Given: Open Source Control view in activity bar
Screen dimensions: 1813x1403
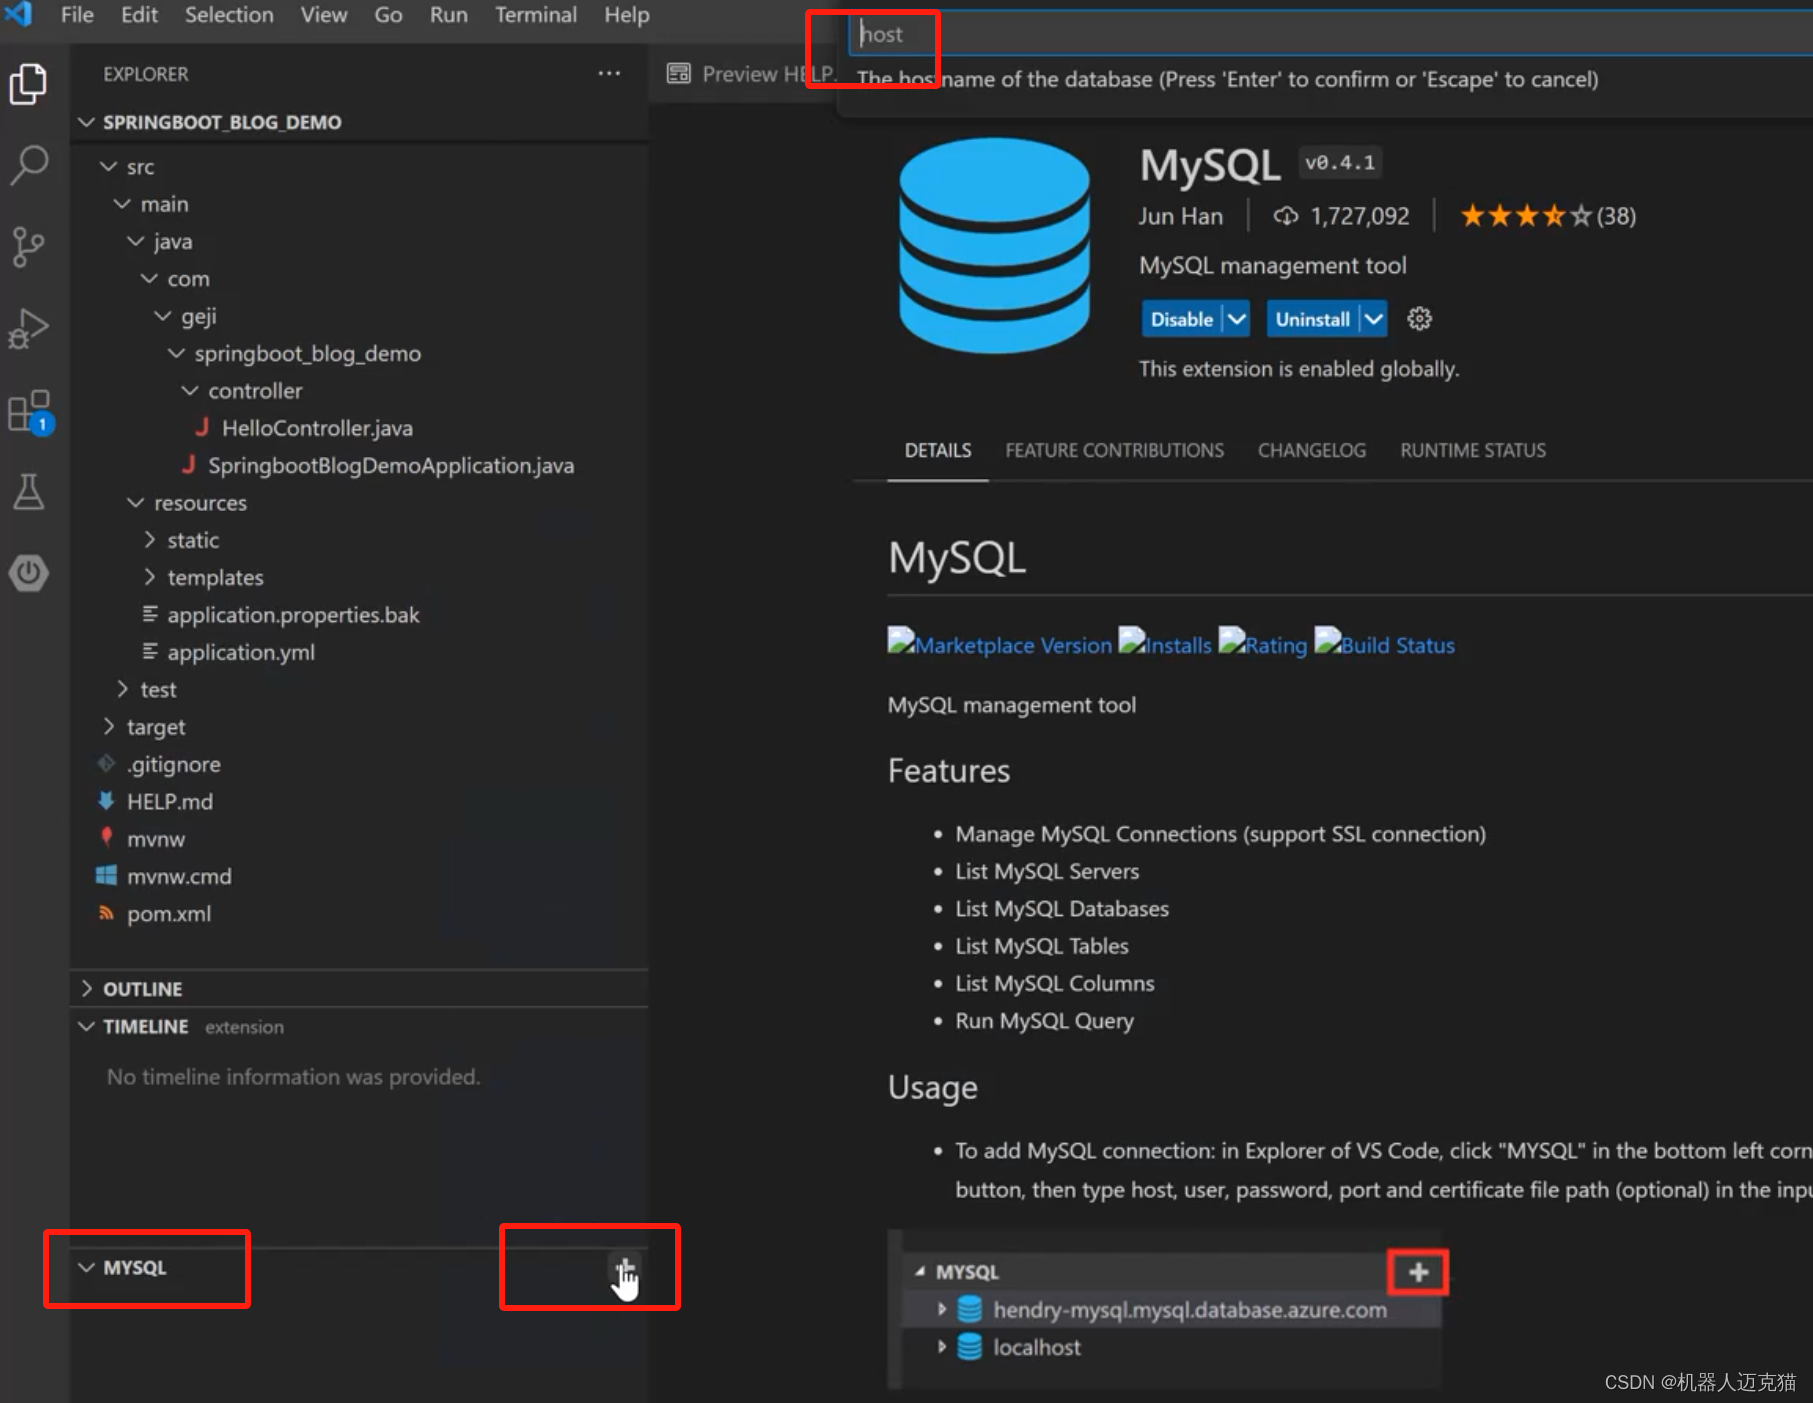Looking at the screenshot, I should tap(28, 246).
